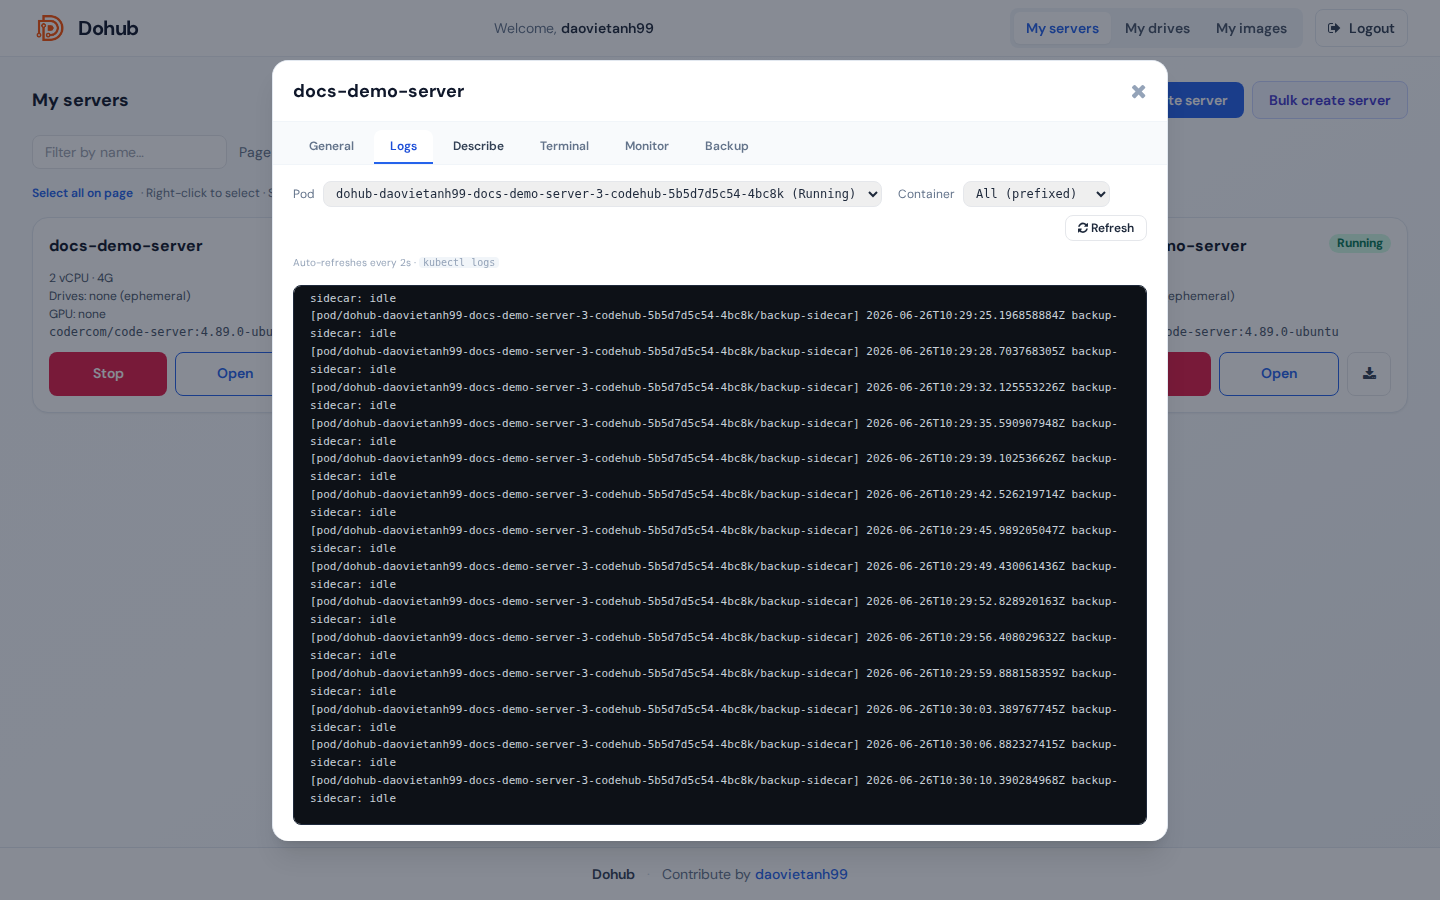1440x900 pixels.
Task: Click the docs-demo-server dialog title
Action: [378, 91]
